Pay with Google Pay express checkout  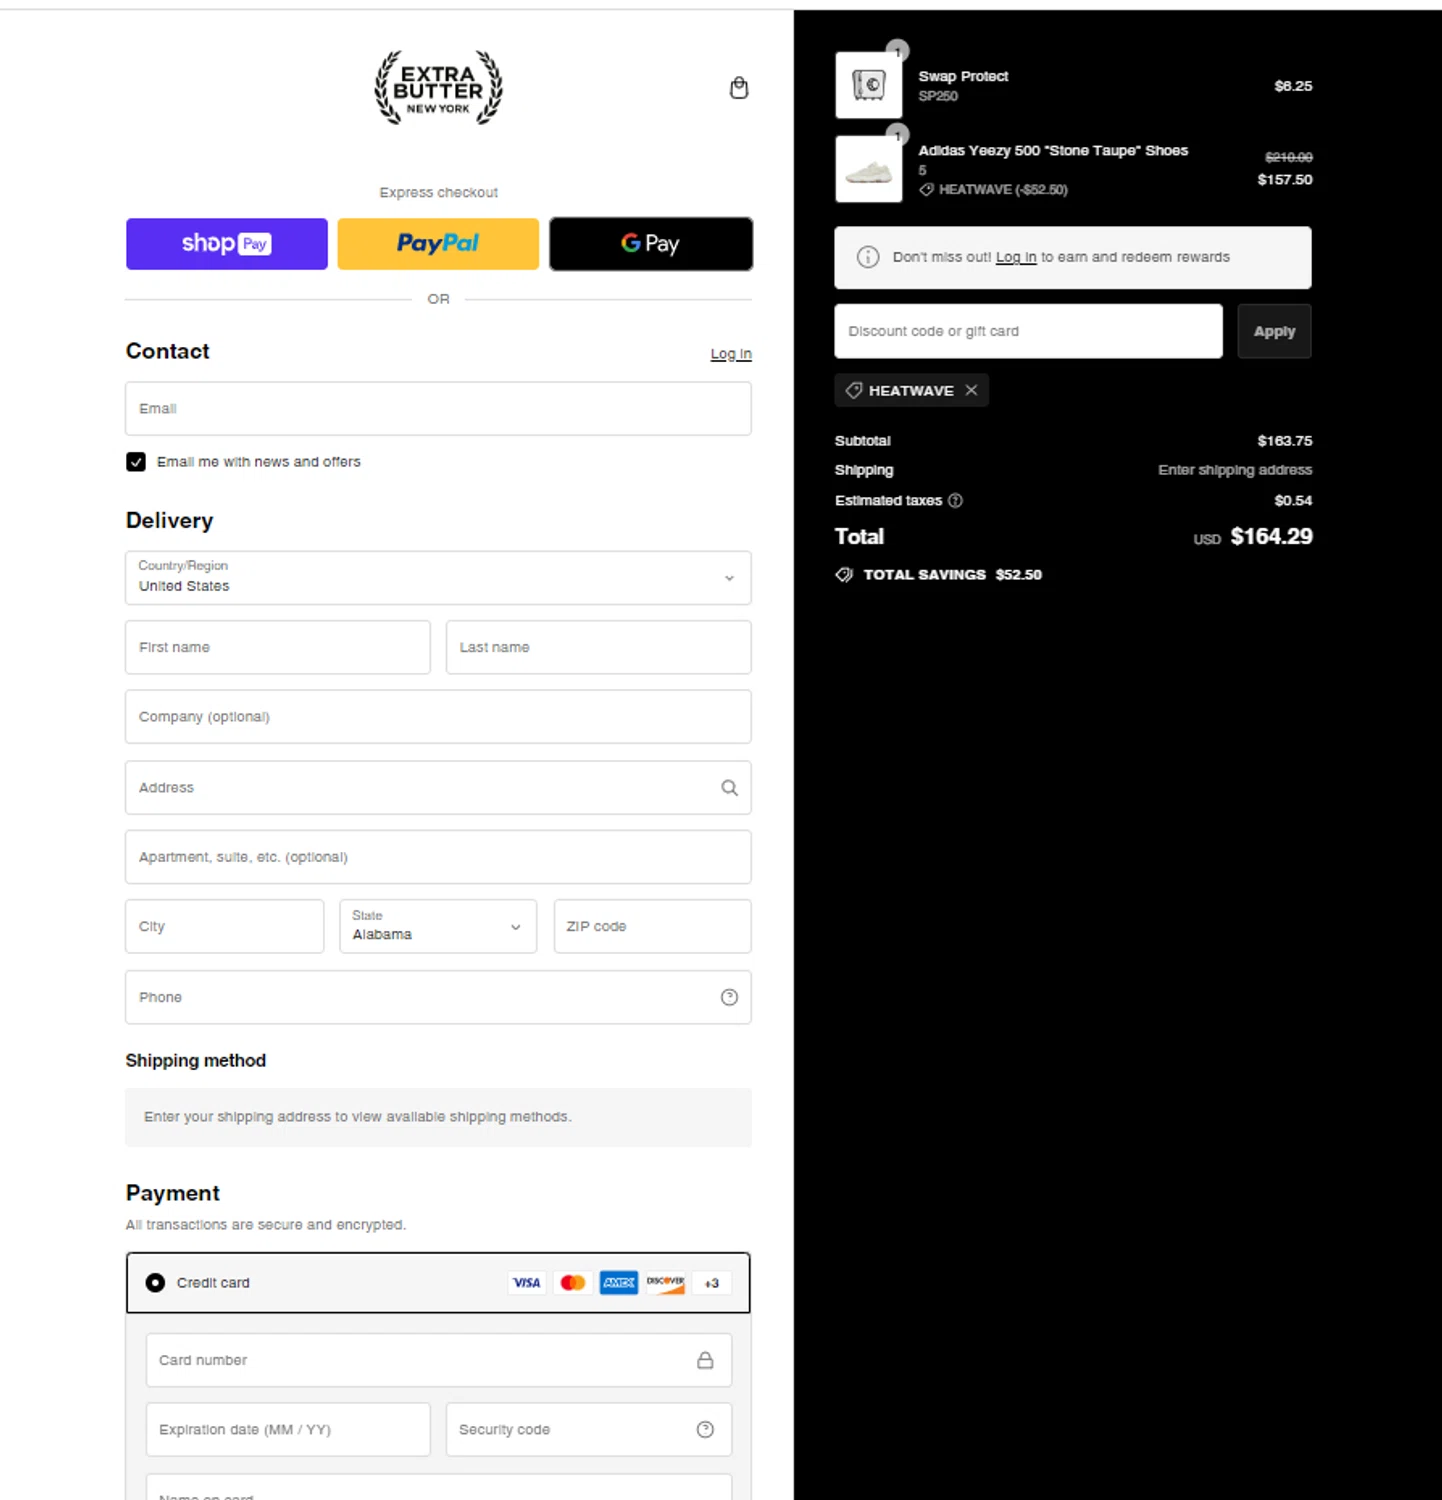[x=651, y=244]
